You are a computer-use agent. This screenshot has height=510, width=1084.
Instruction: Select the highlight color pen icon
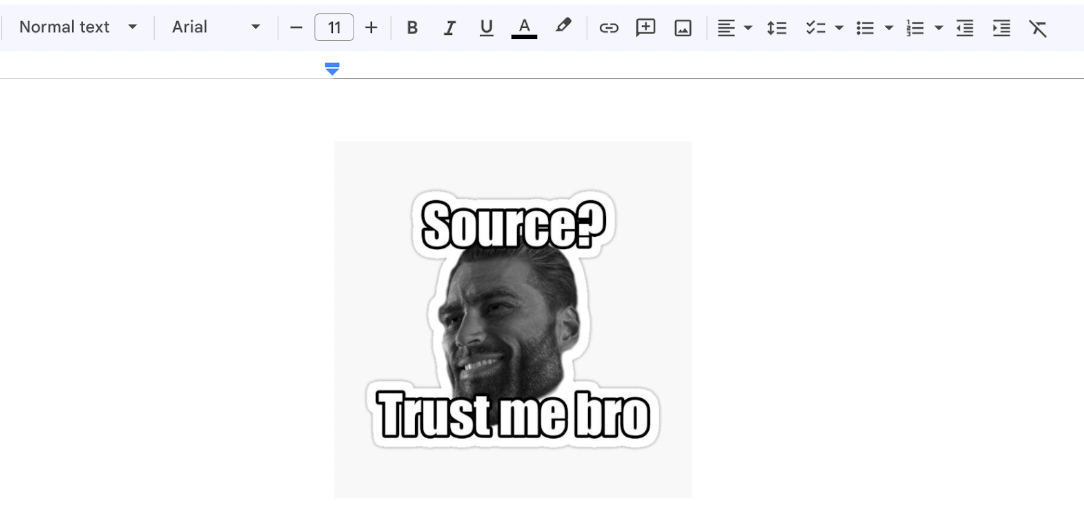pos(563,27)
